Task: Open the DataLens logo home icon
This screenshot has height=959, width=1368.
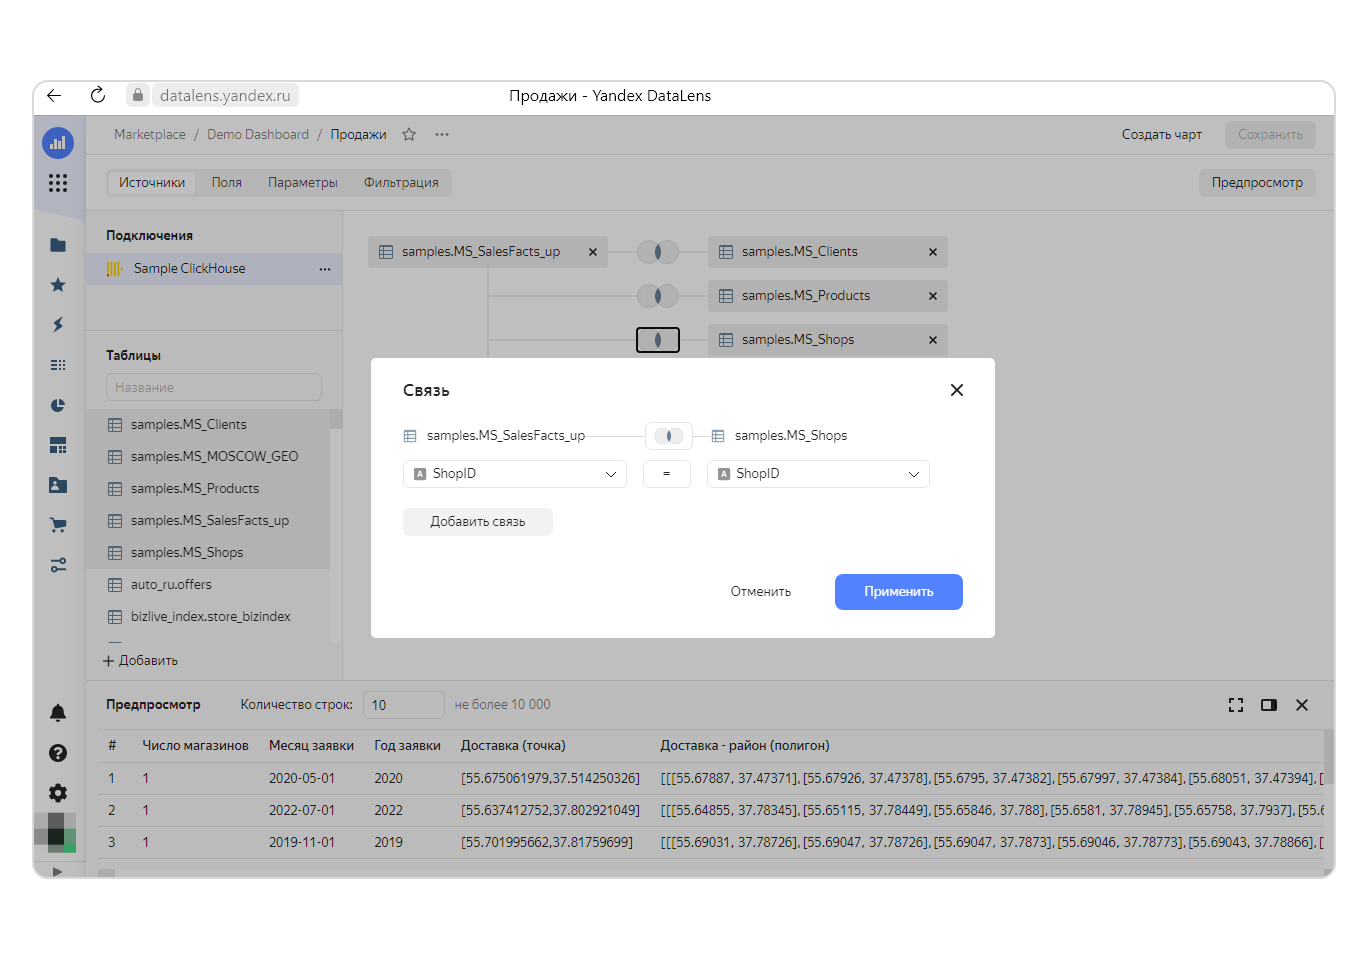Action: pos(58,143)
